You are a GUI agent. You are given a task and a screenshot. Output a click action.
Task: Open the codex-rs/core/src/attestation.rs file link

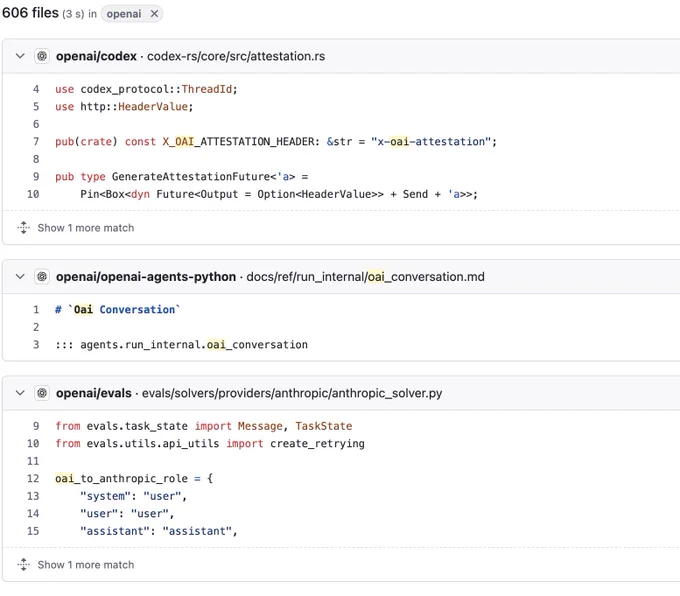(x=236, y=56)
